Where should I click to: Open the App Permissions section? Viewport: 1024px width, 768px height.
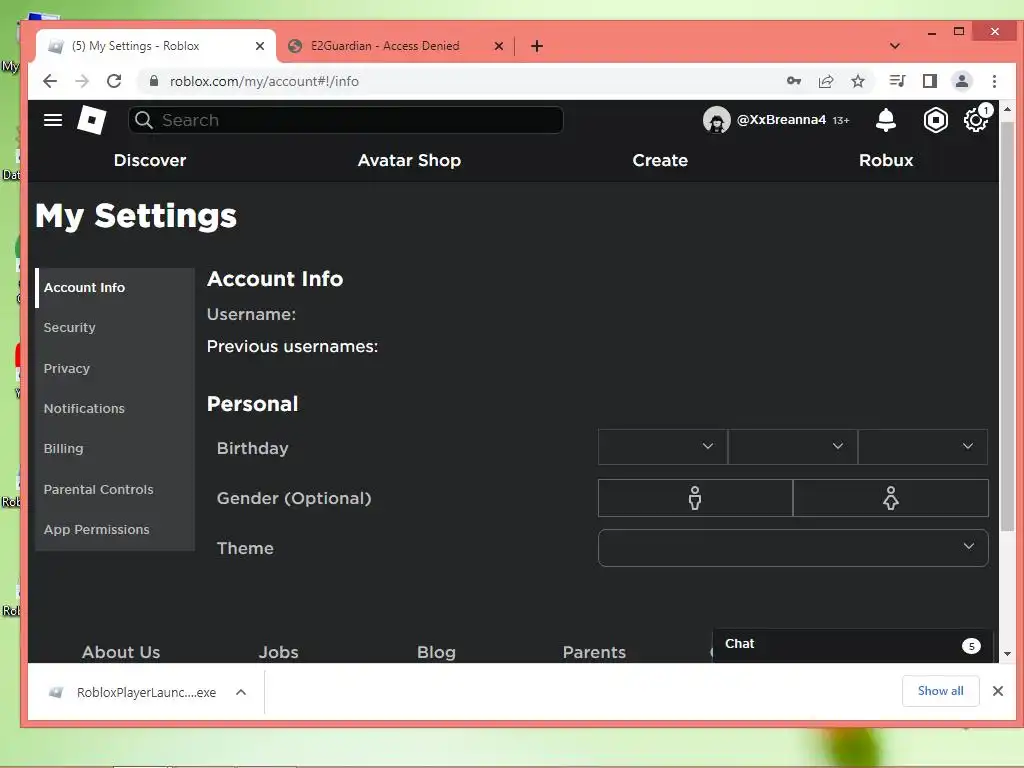point(115,530)
